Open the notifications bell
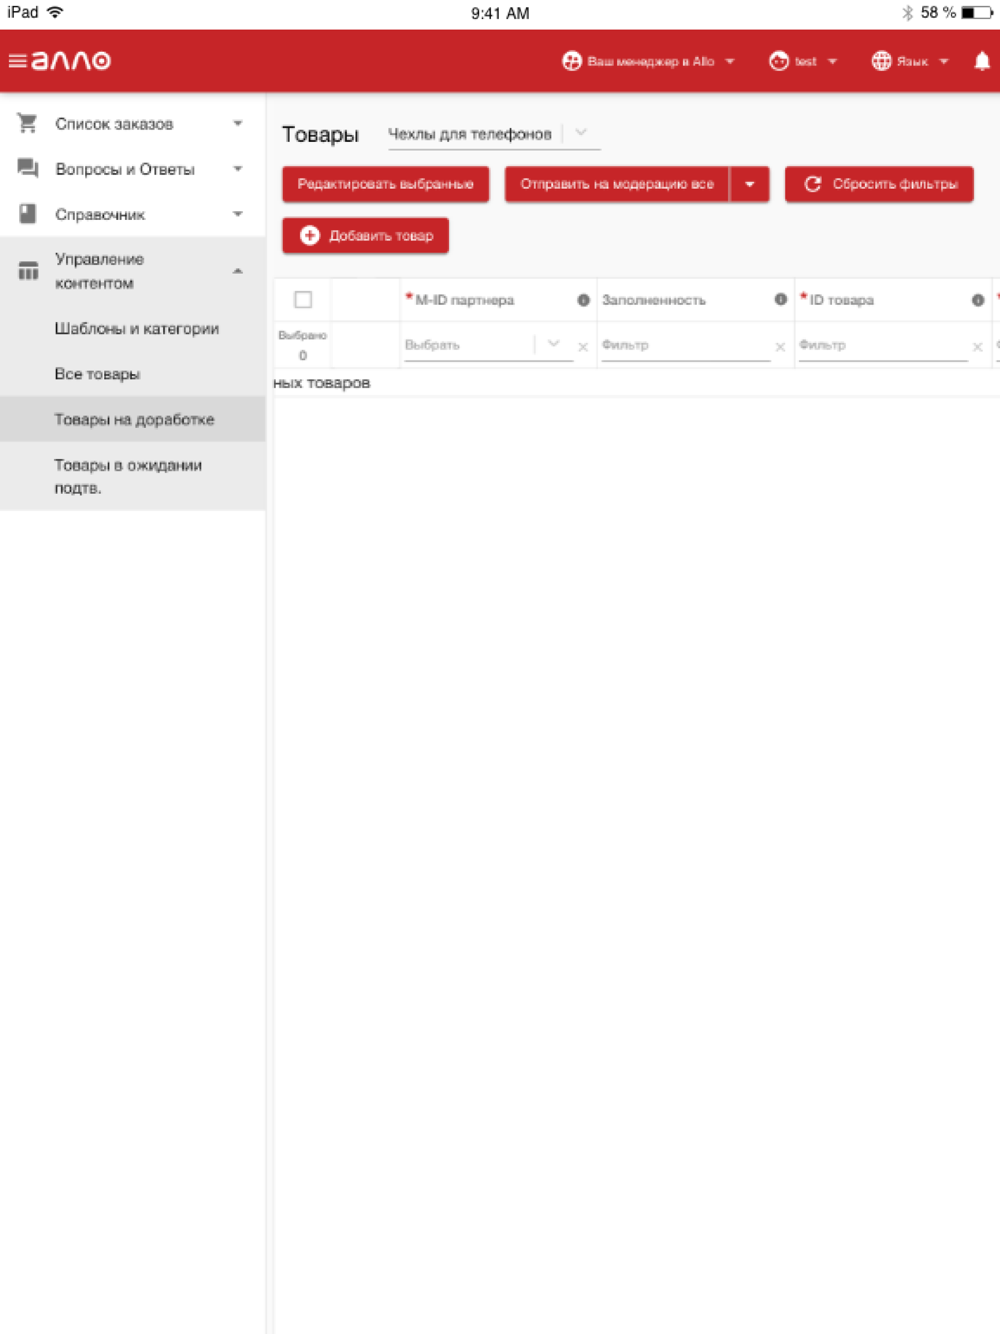Screen dimensions: 1000x1334 coord(982,61)
